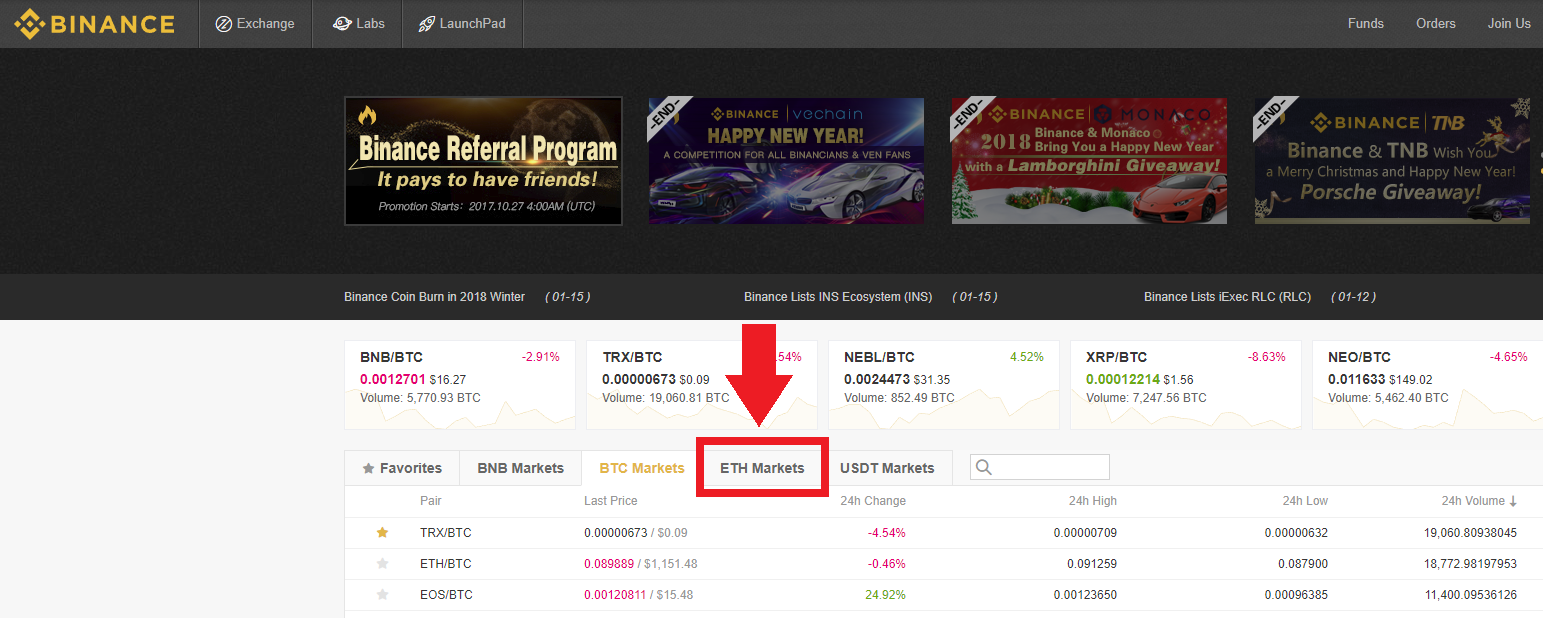1543x618 pixels.
Task: Switch to the BNB Markets tab
Action: 520,468
